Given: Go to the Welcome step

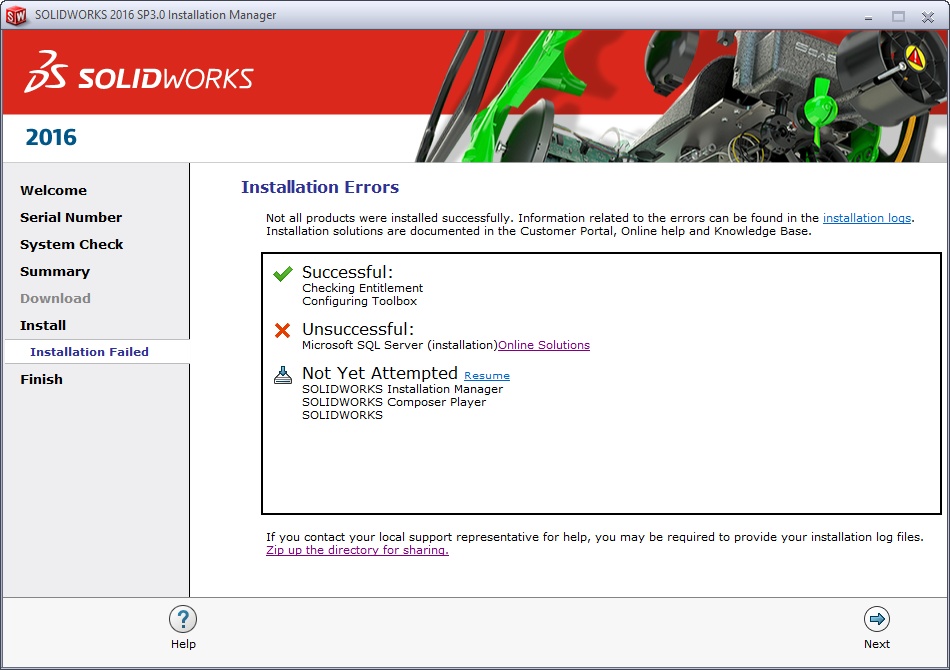Looking at the screenshot, I should pyautogui.click(x=53, y=190).
